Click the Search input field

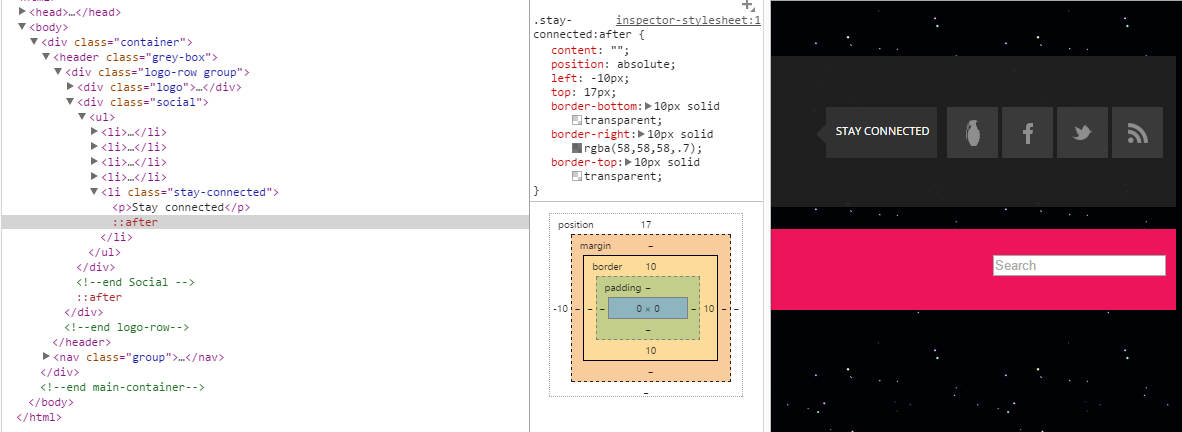1079,266
